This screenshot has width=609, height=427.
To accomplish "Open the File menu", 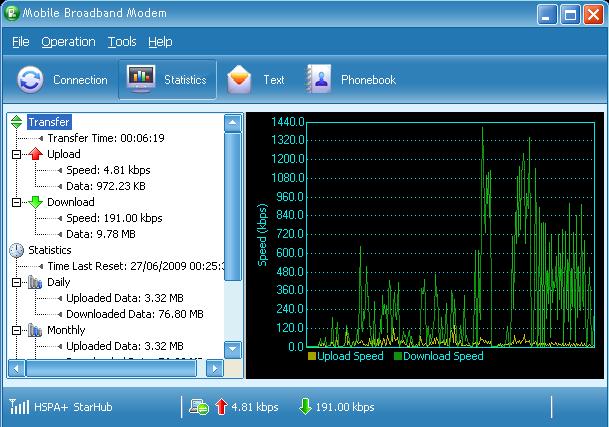I will pos(21,42).
